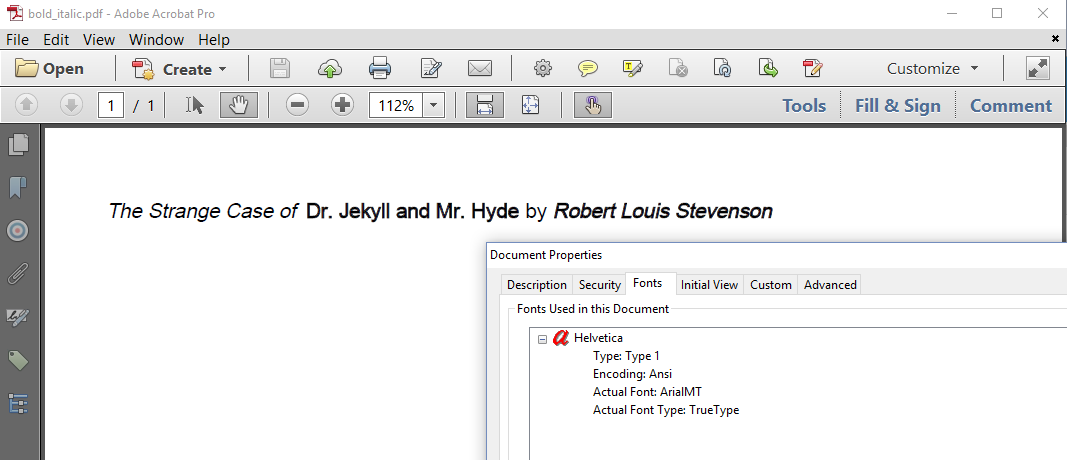
Task: Open the Attachments paperclip panel
Action: (x=18, y=274)
